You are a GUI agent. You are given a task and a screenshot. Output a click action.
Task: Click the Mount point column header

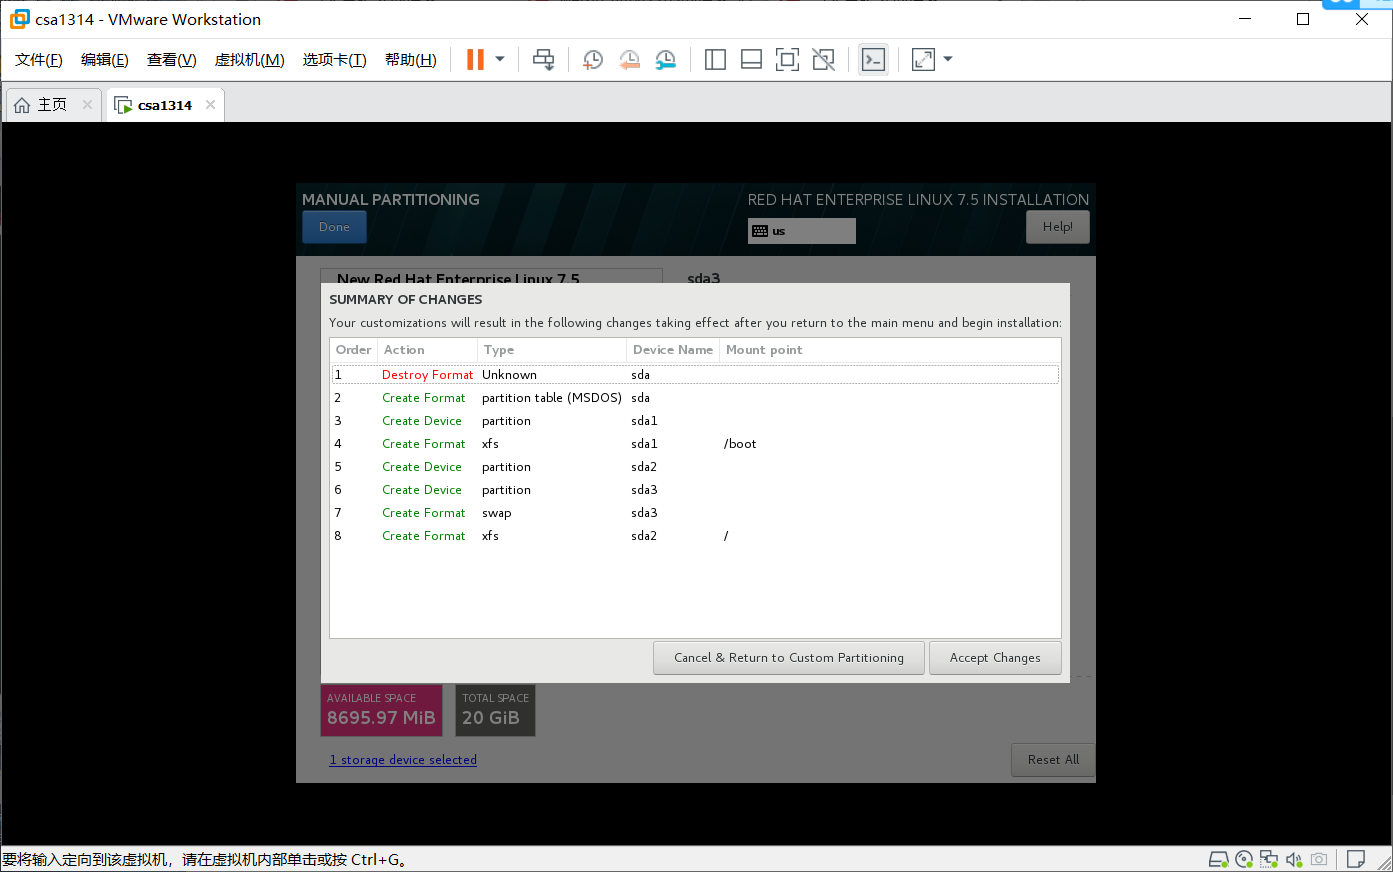(x=890, y=350)
